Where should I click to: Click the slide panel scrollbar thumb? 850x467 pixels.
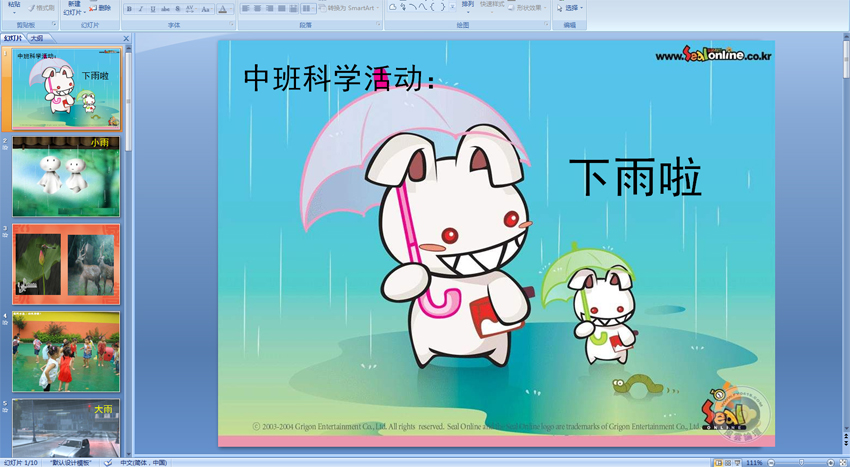tap(128, 100)
